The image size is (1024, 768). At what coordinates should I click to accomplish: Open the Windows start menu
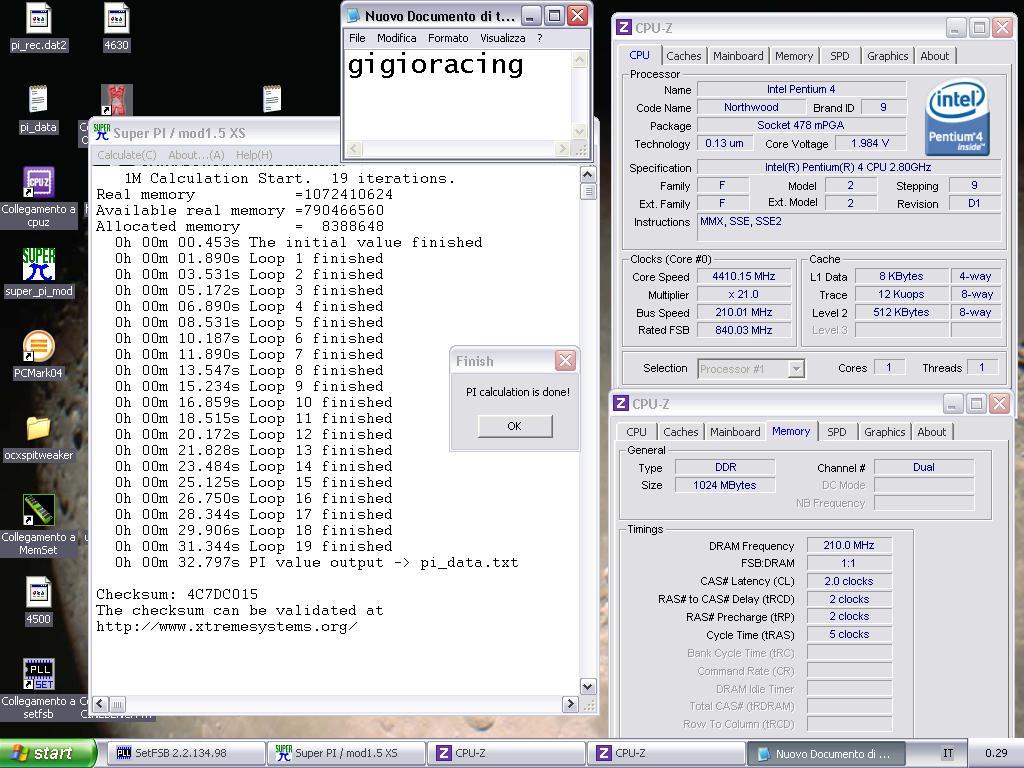48,753
